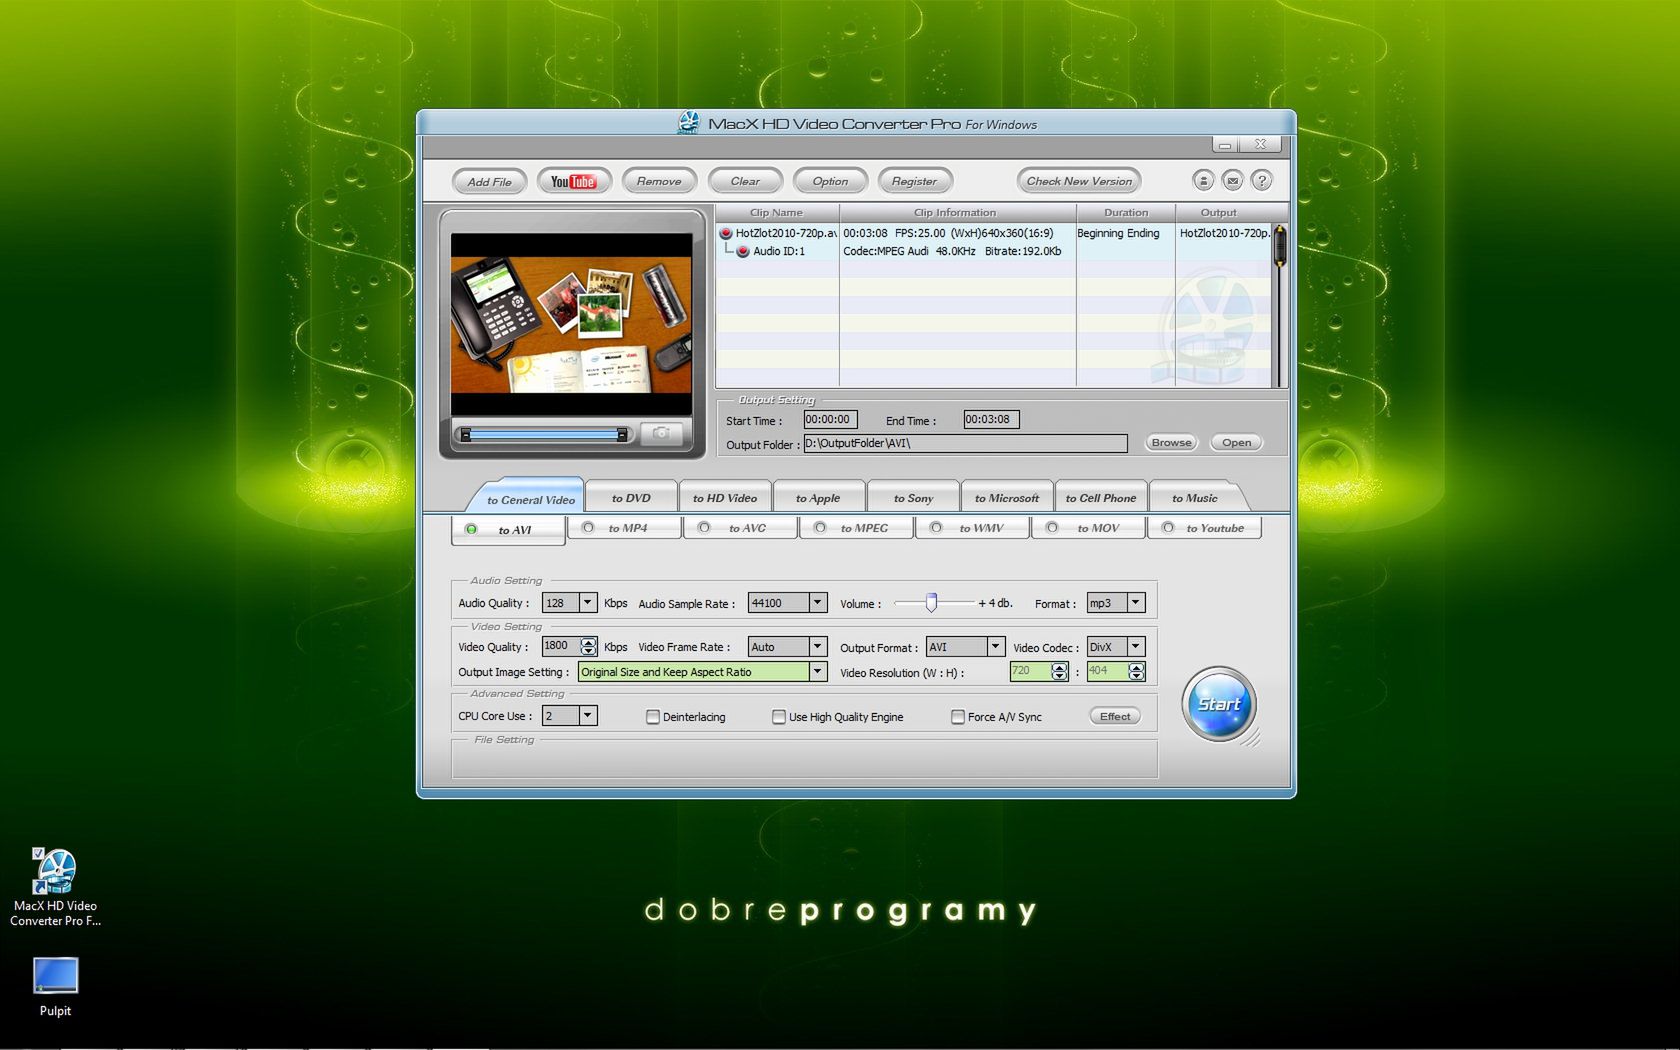Viewport: 1680px width, 1050px height.
Task: Open the Option button
Action: click(830, 181)
